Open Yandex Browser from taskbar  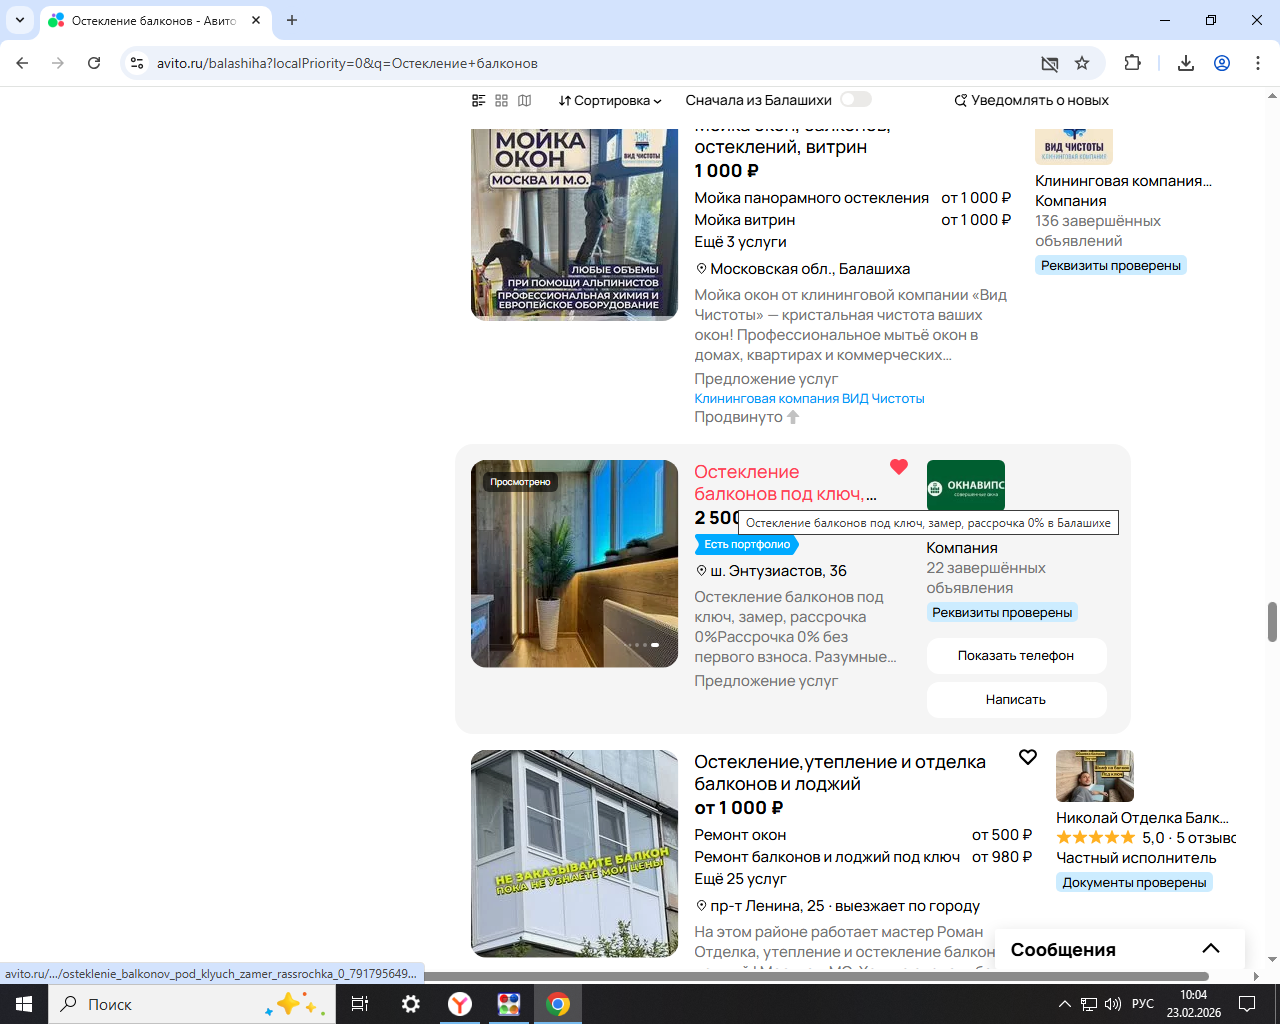[460, 1004]
